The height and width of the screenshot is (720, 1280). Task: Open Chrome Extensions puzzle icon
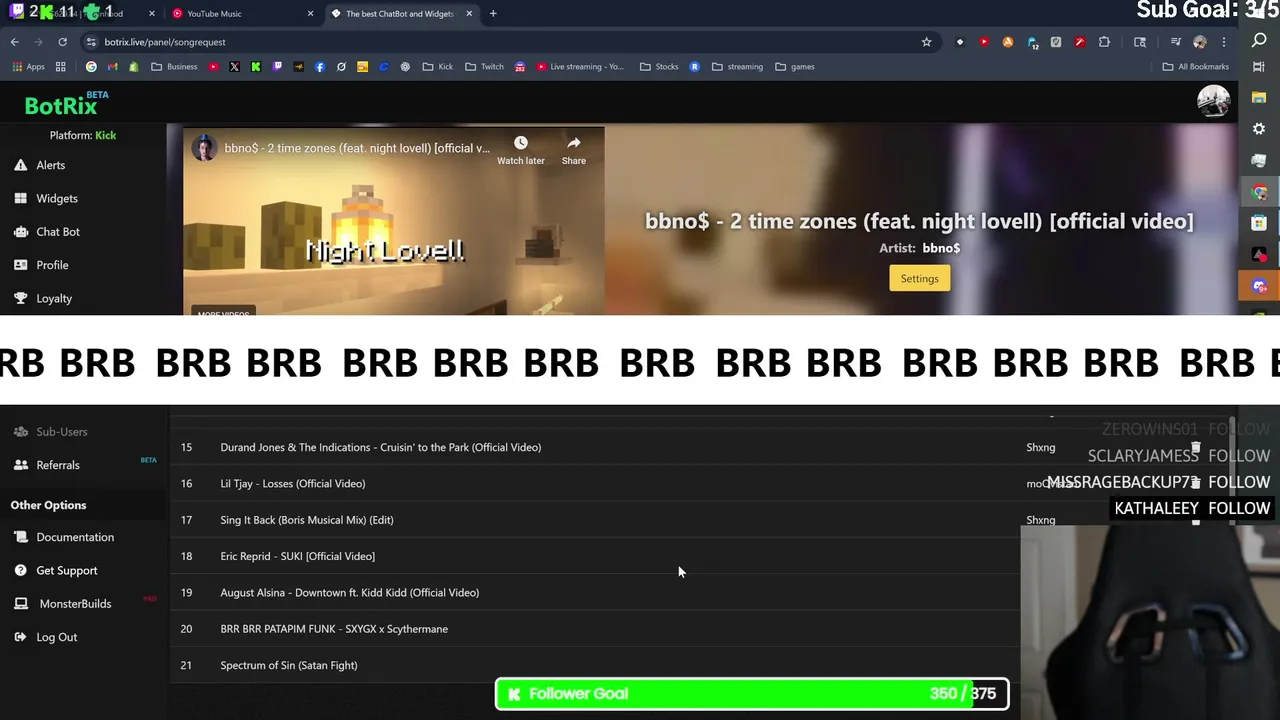(1104, 42)
